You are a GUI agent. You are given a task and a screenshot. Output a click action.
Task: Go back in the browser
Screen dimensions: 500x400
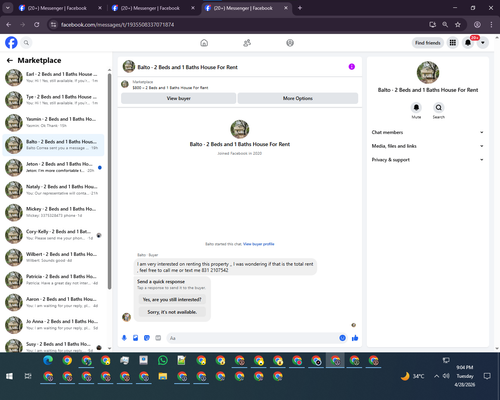(9, 25)
